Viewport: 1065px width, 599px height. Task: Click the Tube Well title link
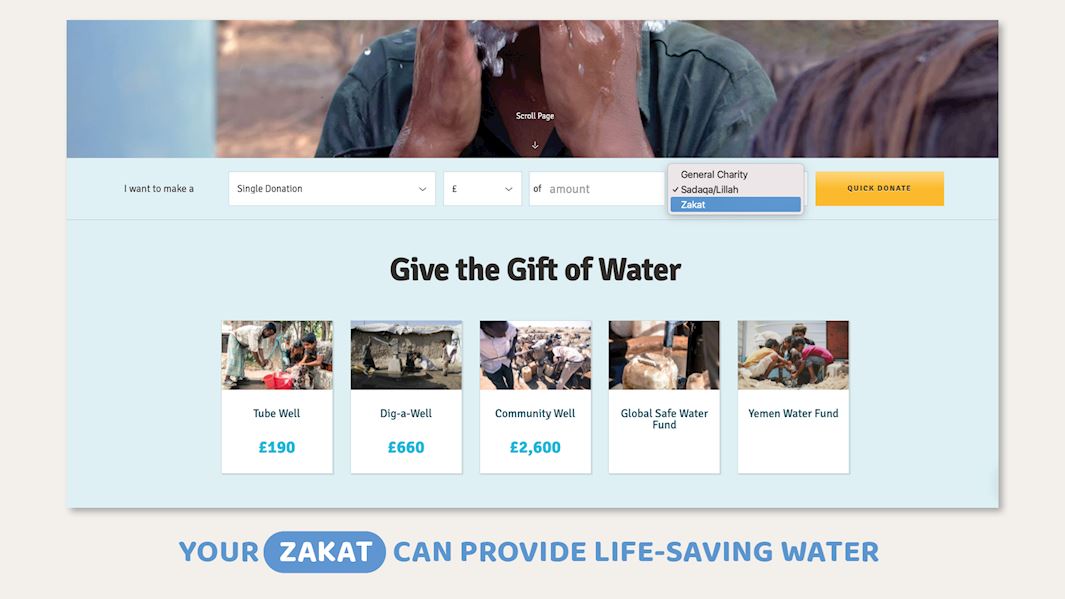[x=276, y=413]
